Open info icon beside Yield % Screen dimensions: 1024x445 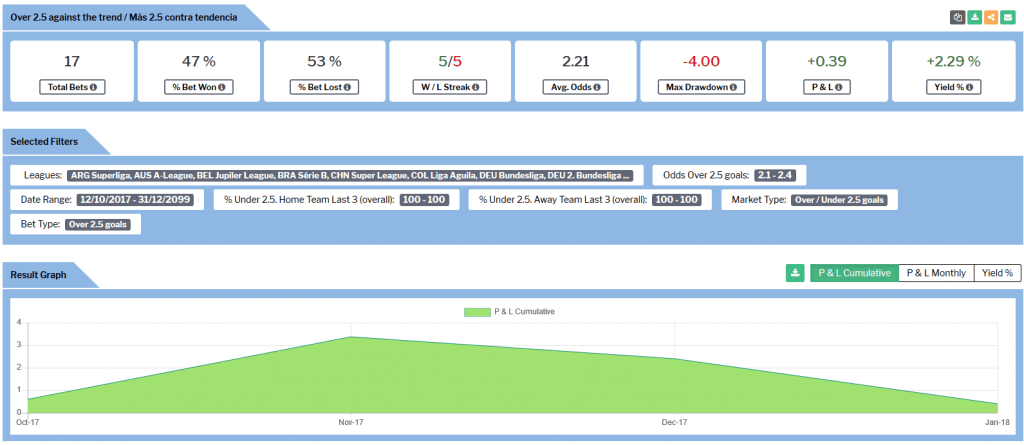coord(970,87)
